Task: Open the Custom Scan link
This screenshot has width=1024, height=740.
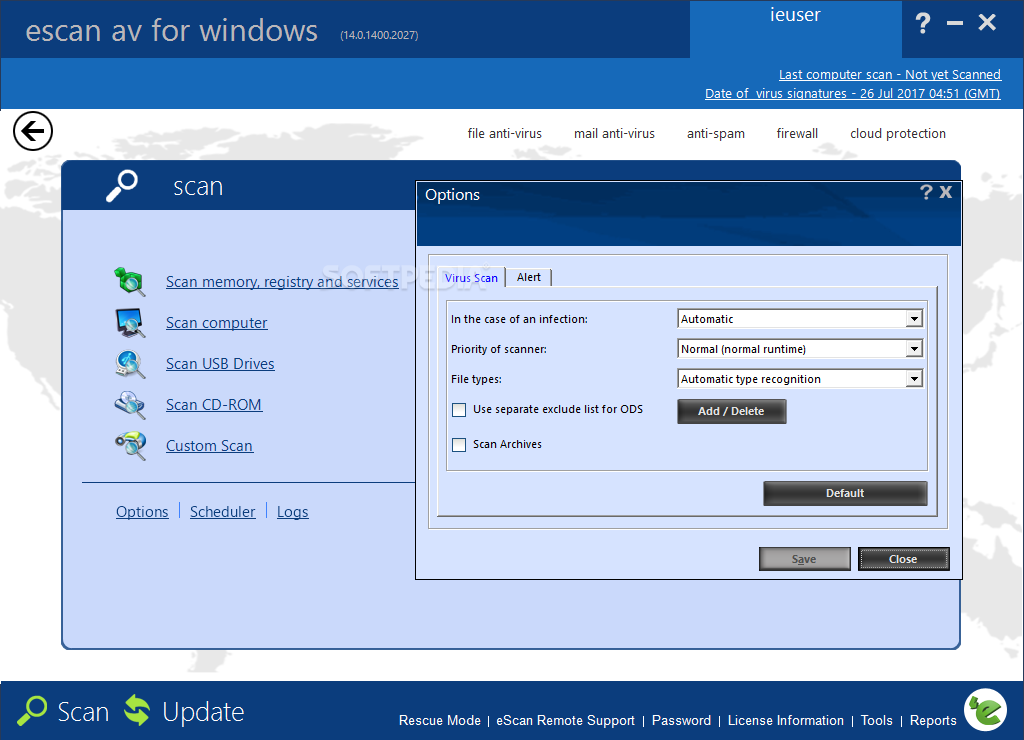Action: click(209, 446)
